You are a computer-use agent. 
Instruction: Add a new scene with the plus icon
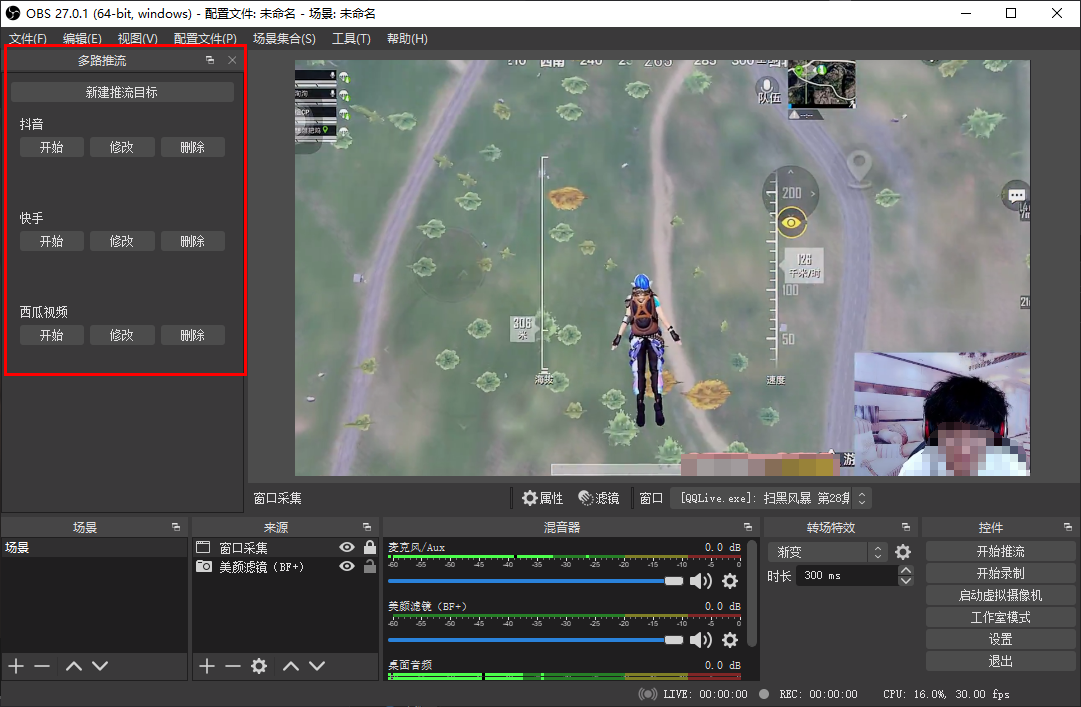(x=16, y=666)
